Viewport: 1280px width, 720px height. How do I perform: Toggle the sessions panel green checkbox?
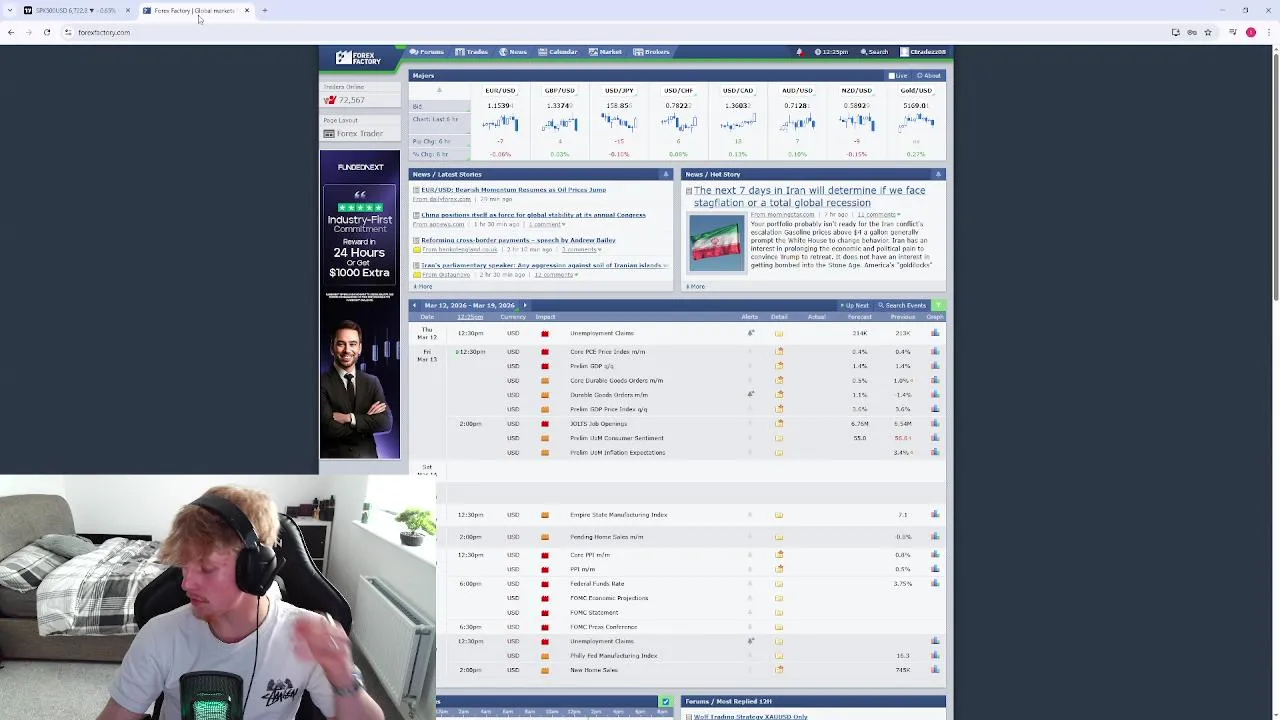[665, 702]
